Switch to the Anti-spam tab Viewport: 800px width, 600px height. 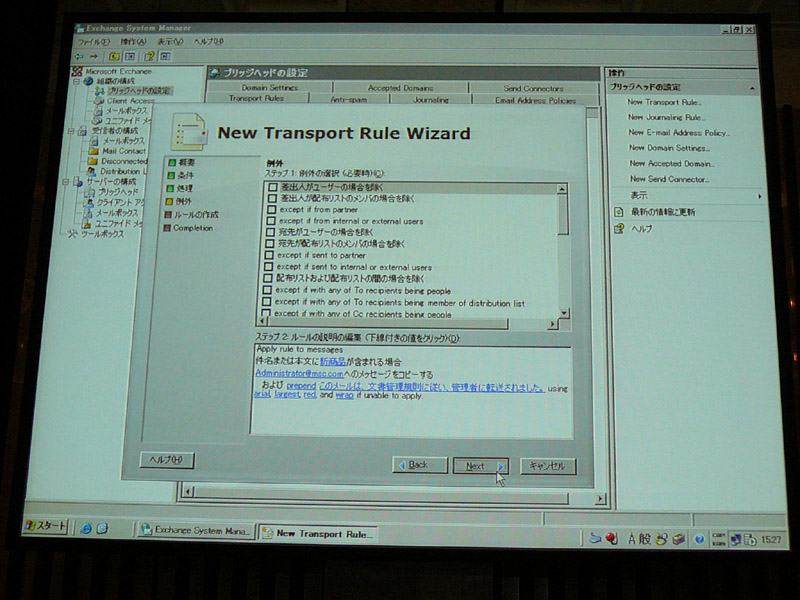point(349,99)
